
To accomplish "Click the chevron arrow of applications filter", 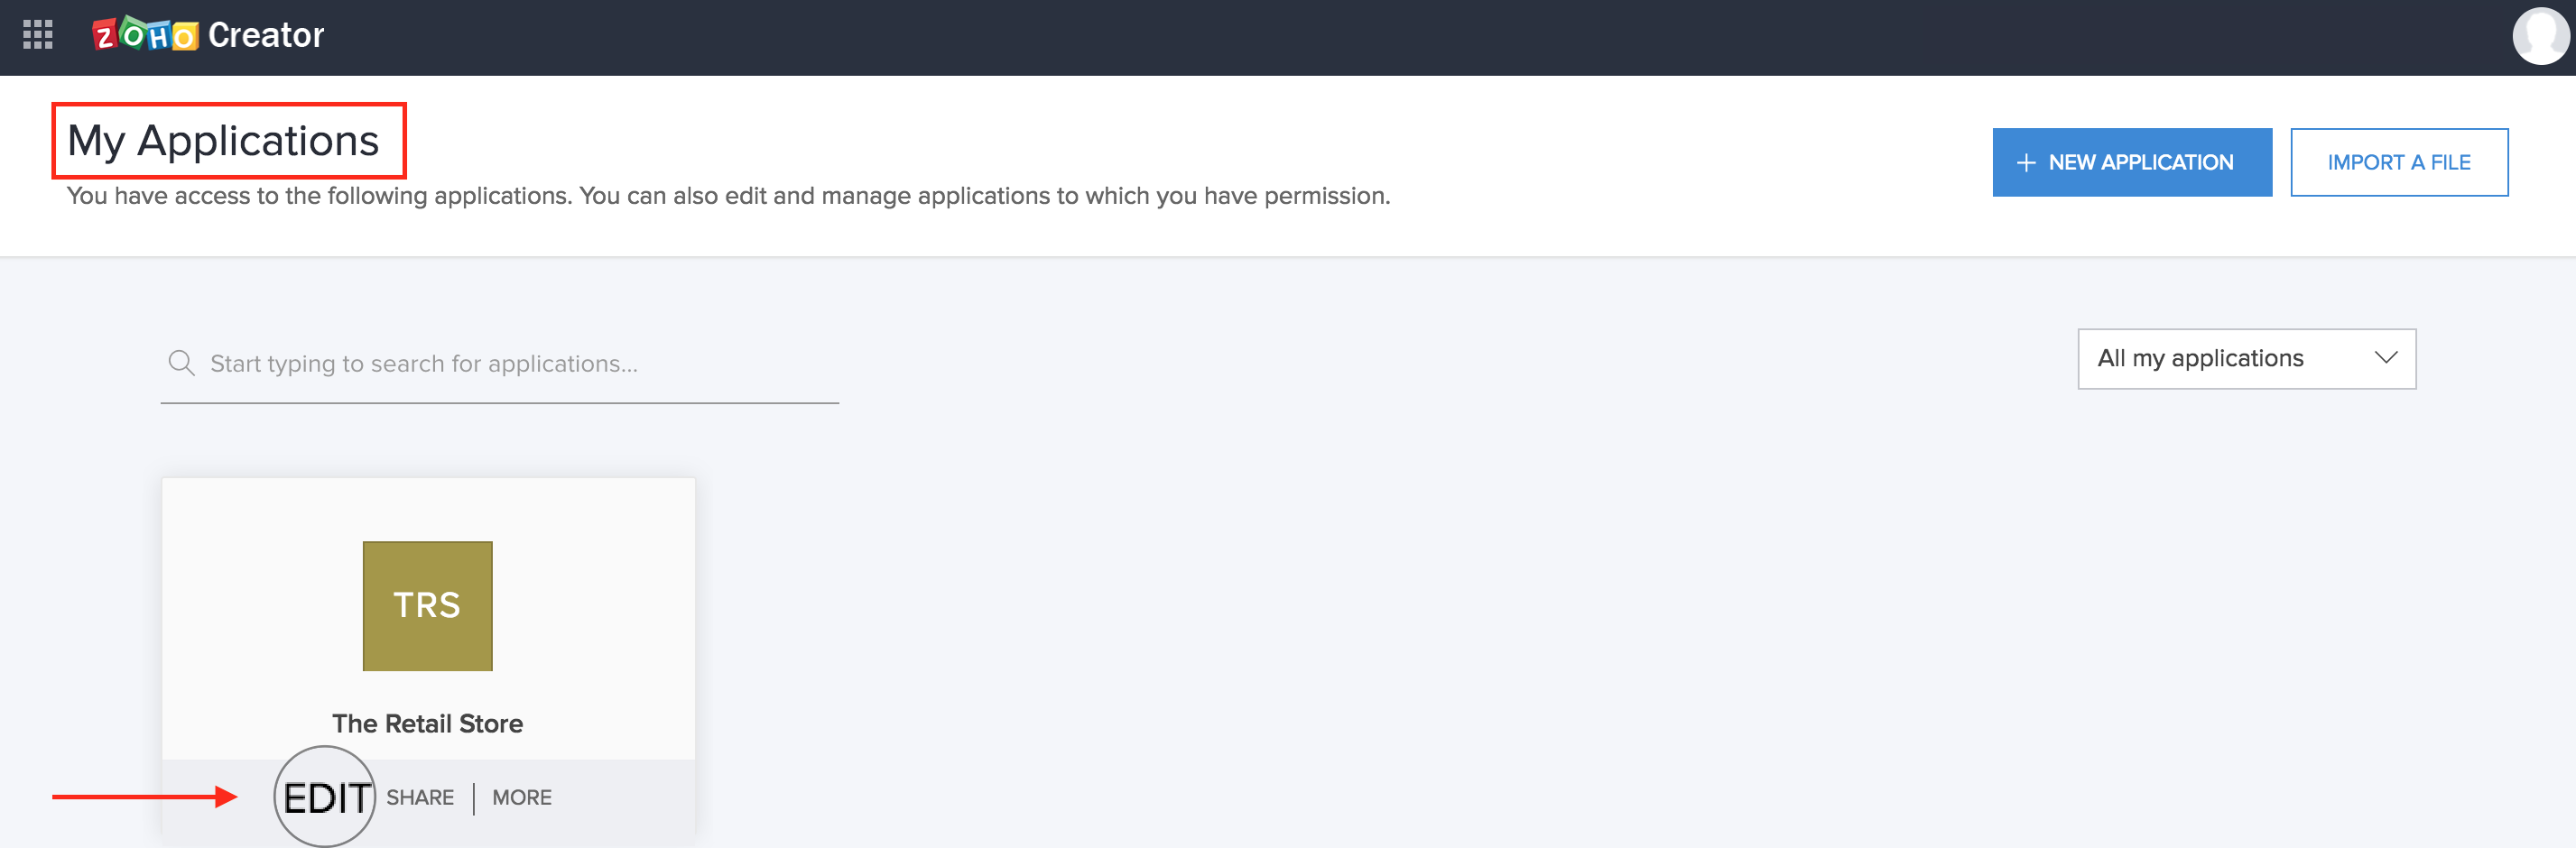I will [2386, 358].
